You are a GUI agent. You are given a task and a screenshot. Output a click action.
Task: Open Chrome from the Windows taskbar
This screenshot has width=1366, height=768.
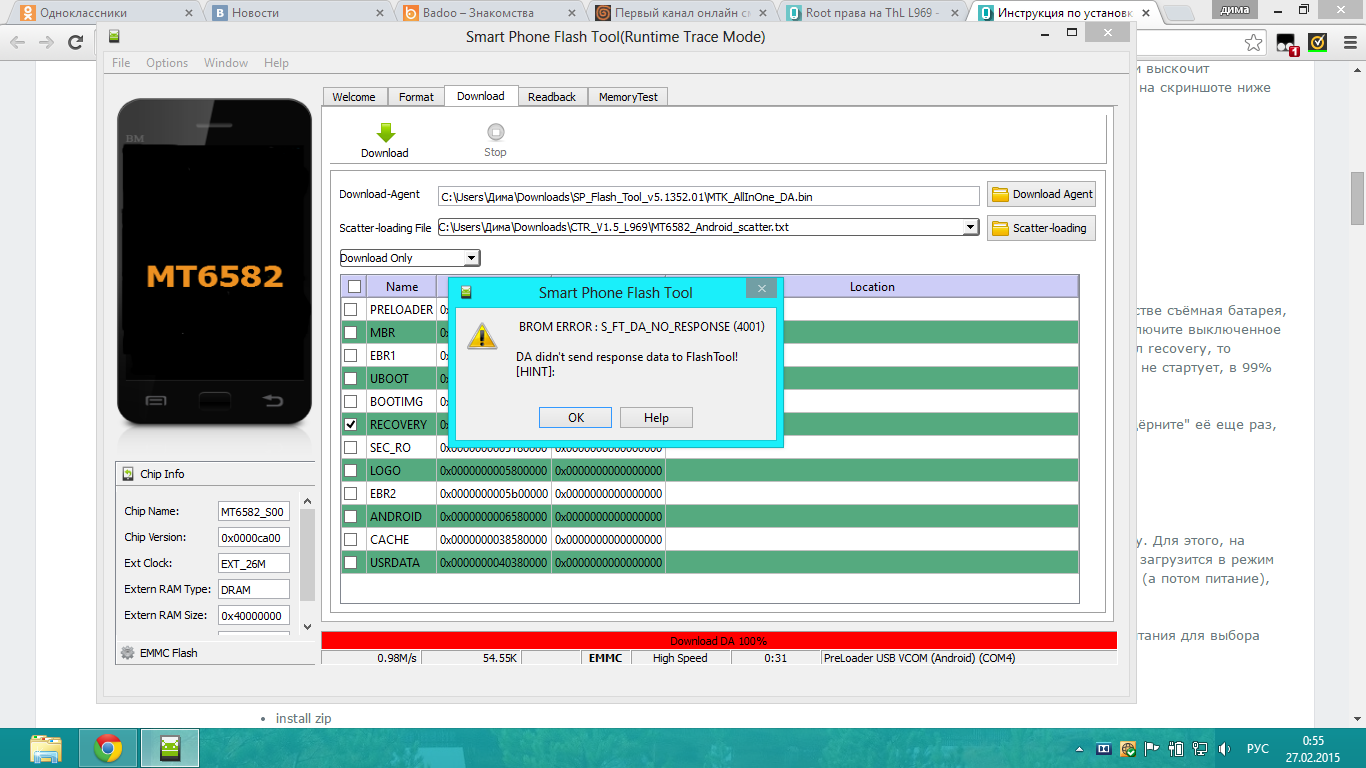coord(108,748)
